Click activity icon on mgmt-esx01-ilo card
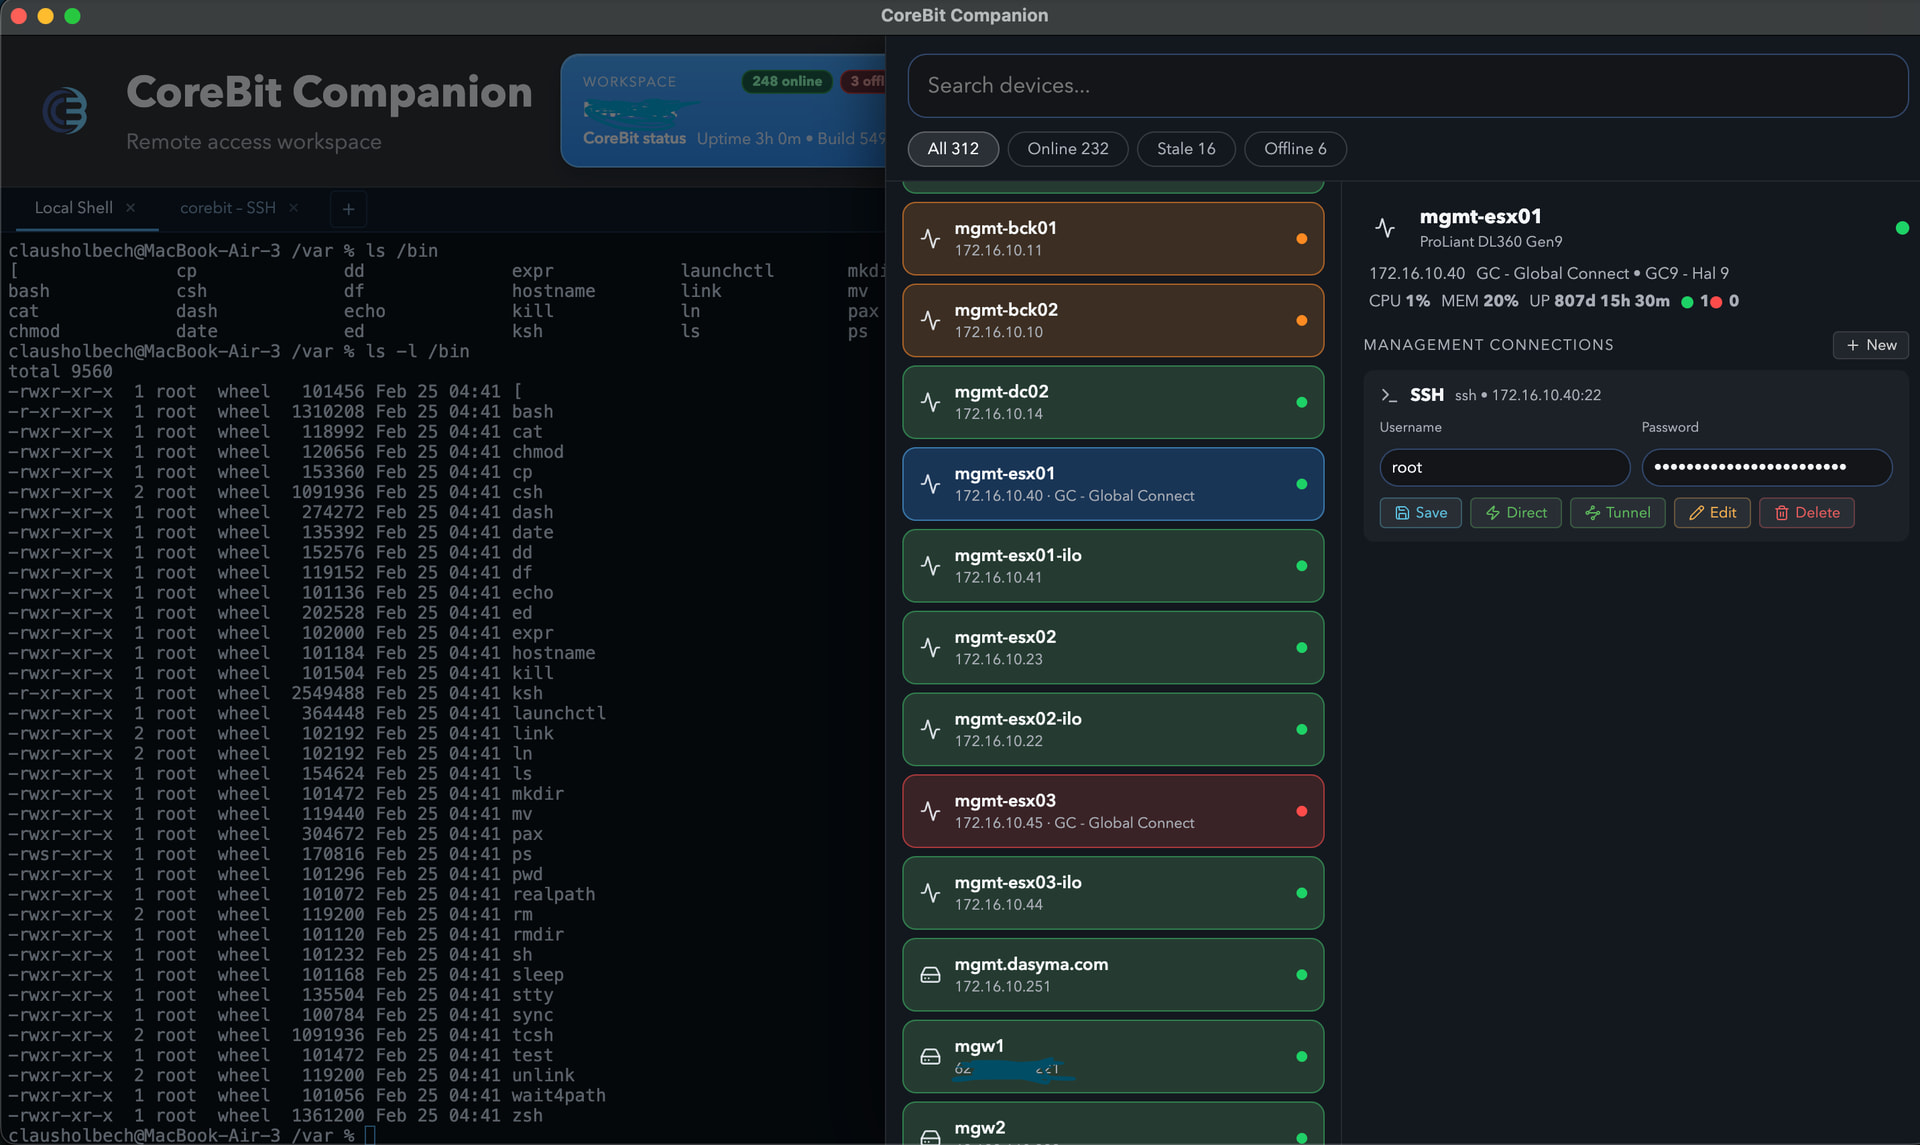The width and height of the screenshot is (1920, 1145). coord(931,566)
